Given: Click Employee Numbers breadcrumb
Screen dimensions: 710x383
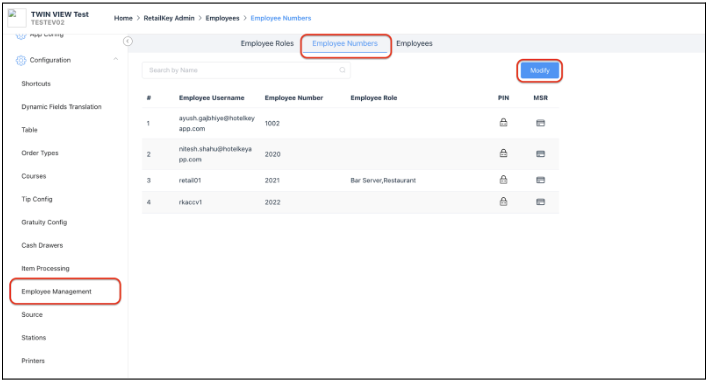Looking at the screenshot, I should 281,18.
